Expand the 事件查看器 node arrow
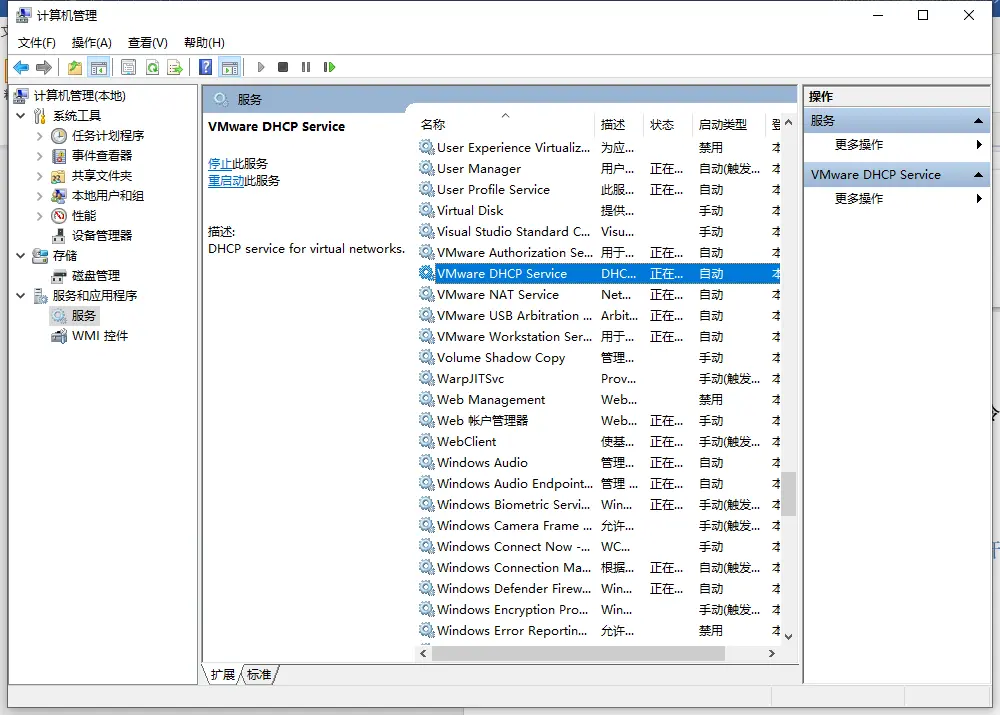The height and width of the screenshot is (715, 1000). pyautogui.click(x=40, y=156)
